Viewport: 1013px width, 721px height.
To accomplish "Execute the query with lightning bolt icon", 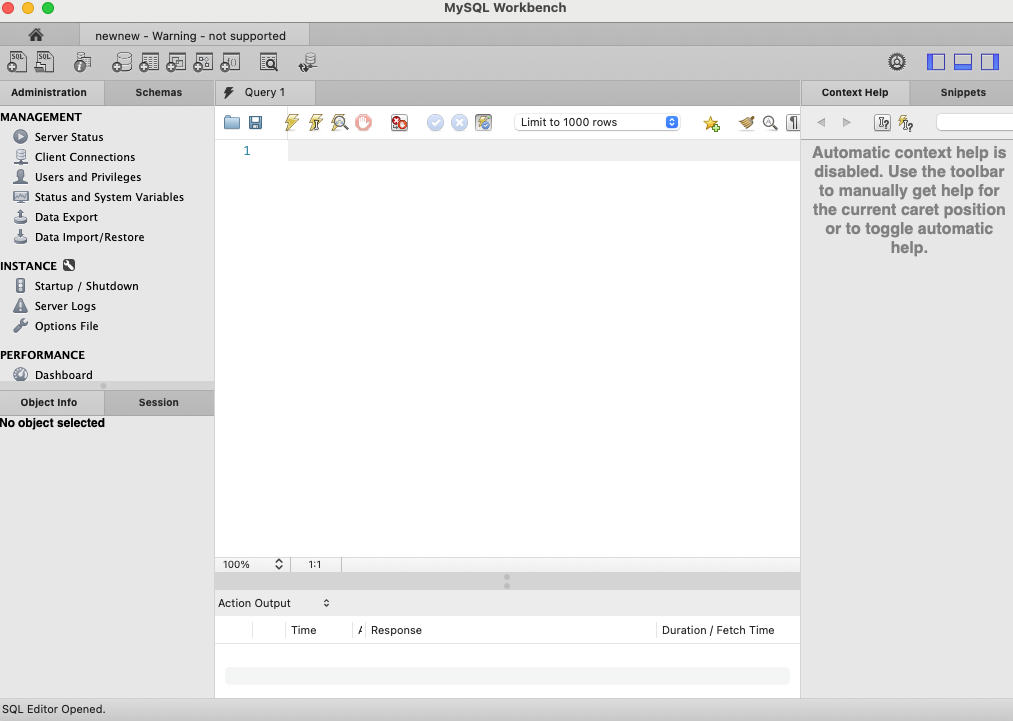I will click(x=292, y=122).
